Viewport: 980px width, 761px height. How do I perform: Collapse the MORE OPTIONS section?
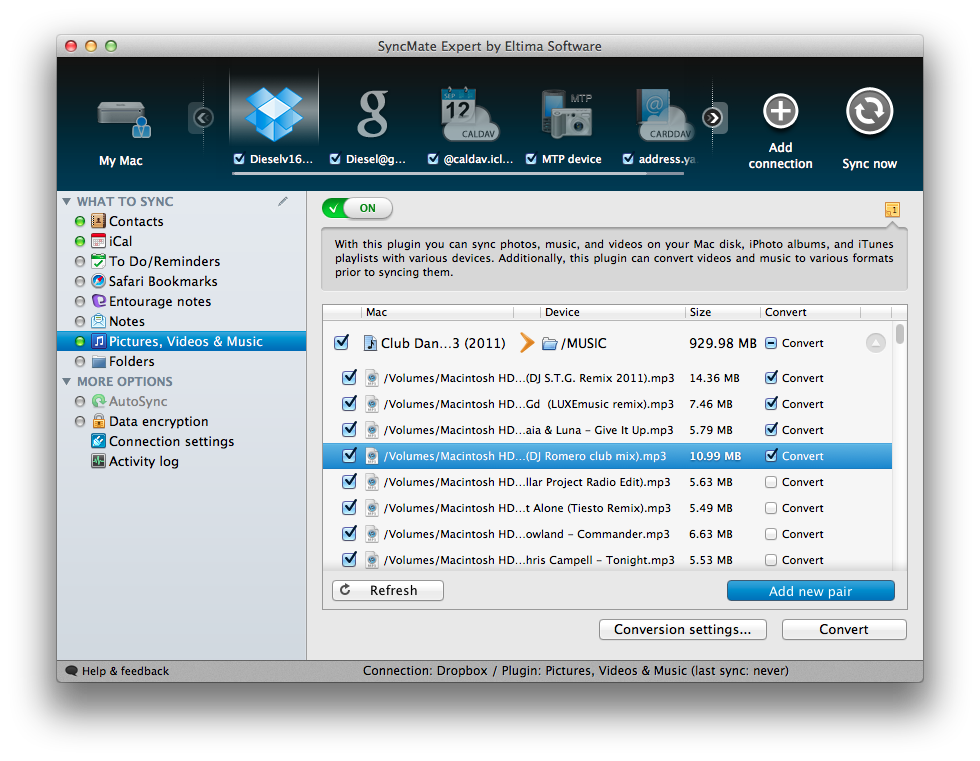(67, 381)
